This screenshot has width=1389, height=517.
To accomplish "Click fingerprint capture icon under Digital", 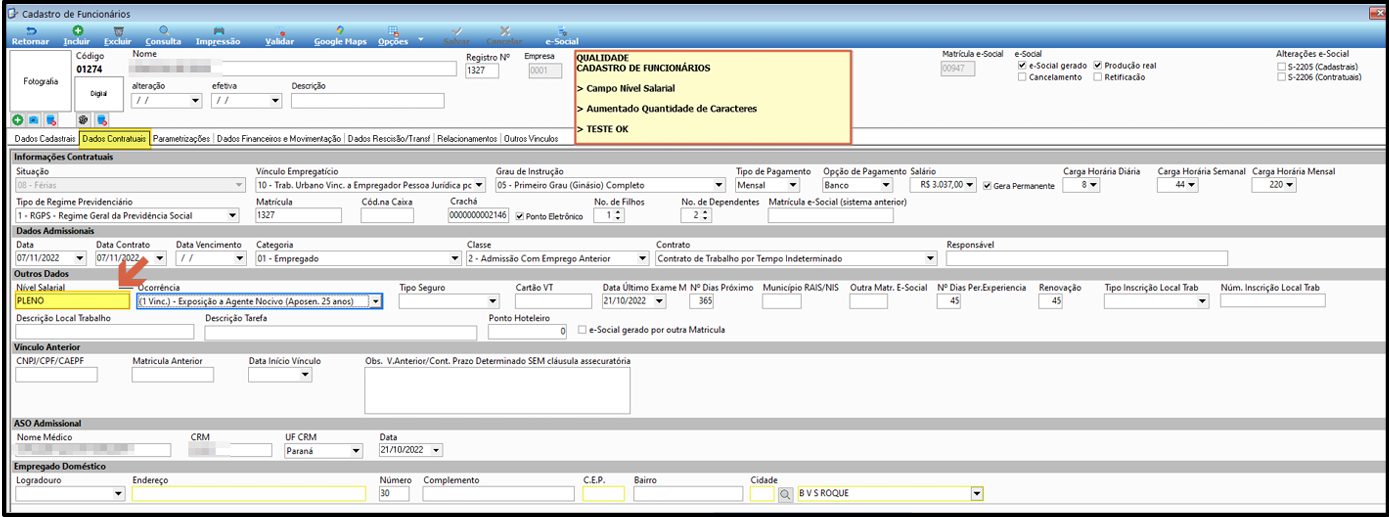I will (x=83, y=119).
